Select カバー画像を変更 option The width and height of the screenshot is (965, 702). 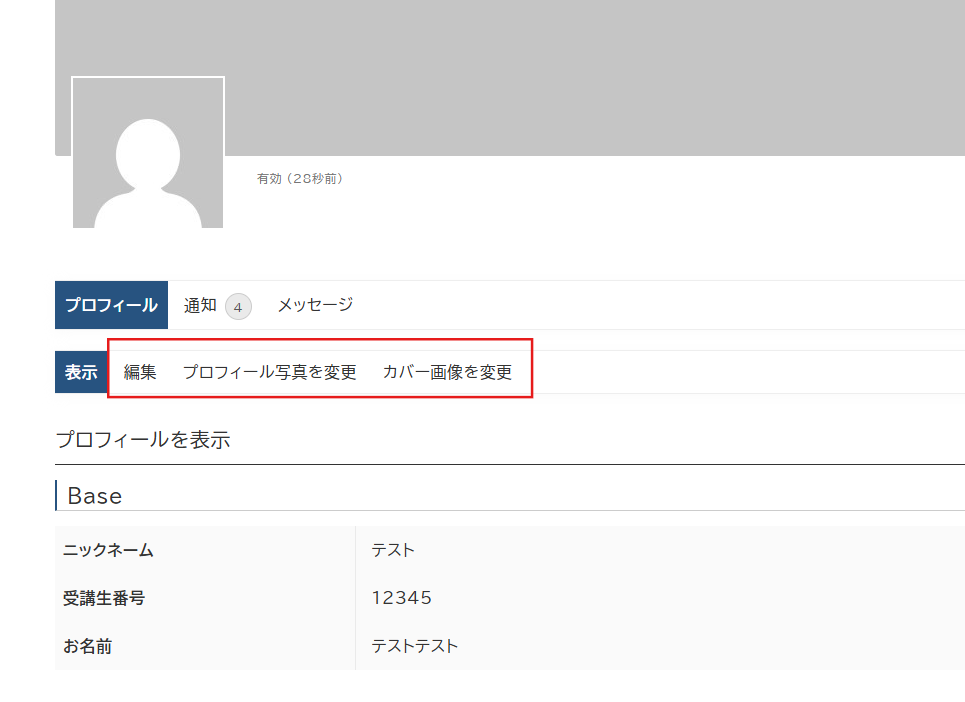[x=447, y=372]
